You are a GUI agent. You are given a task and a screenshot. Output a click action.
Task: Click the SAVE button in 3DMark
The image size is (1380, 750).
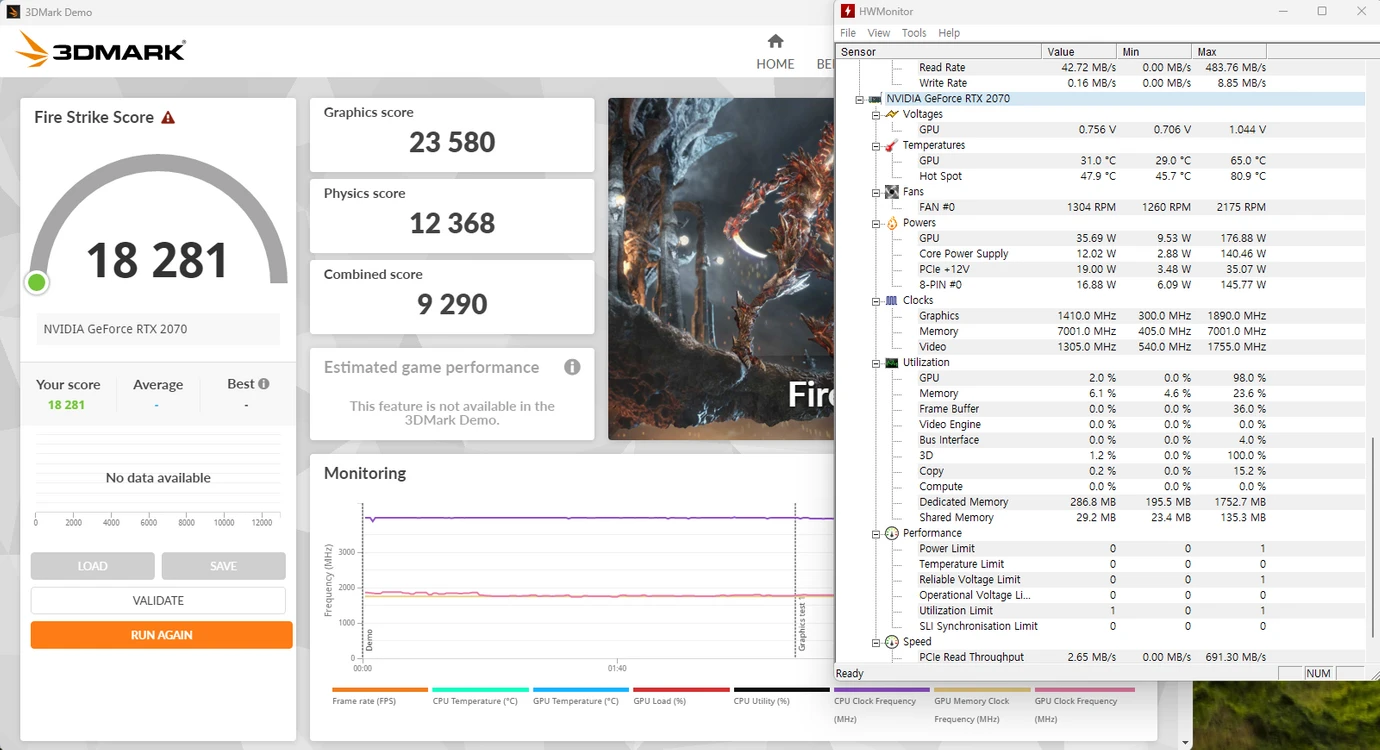point(224,566)
